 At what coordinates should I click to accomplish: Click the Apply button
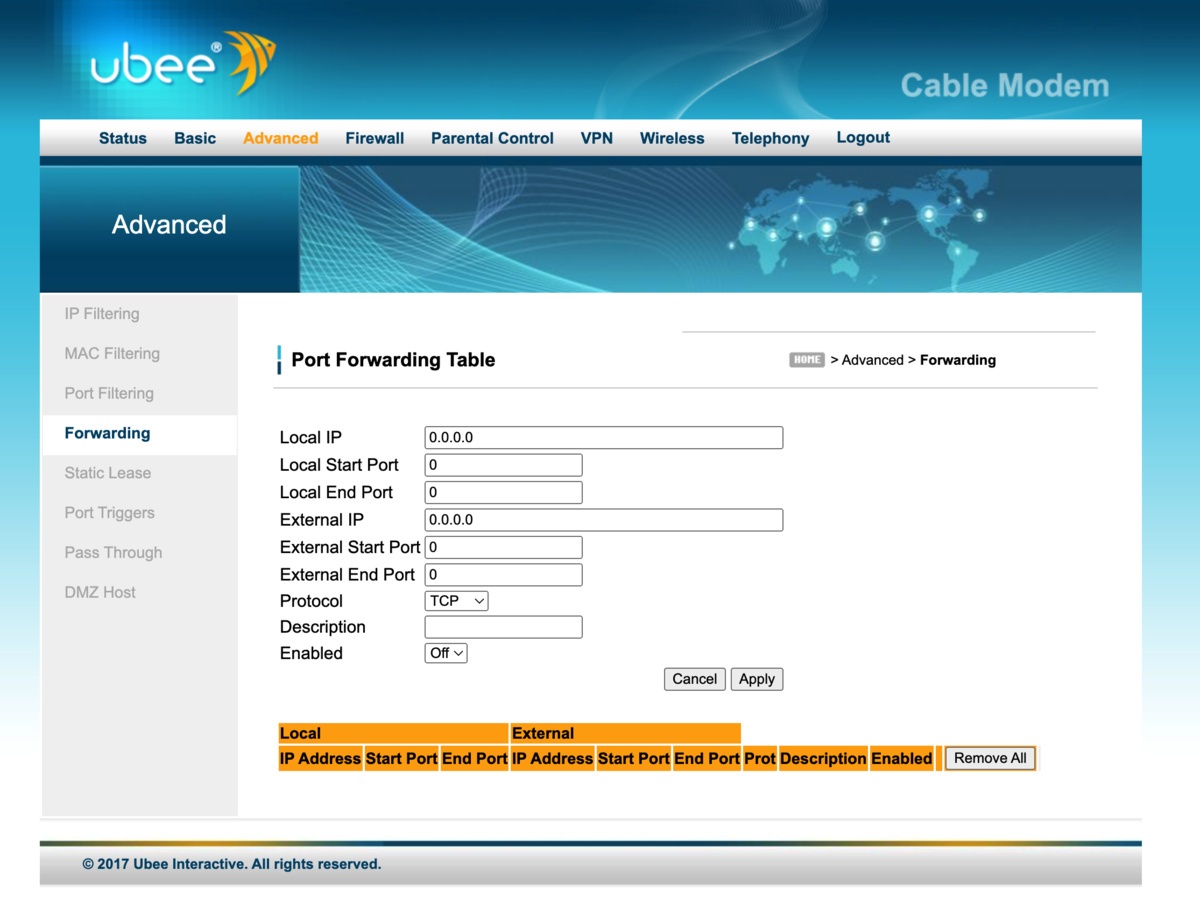(x=757, y=678)
